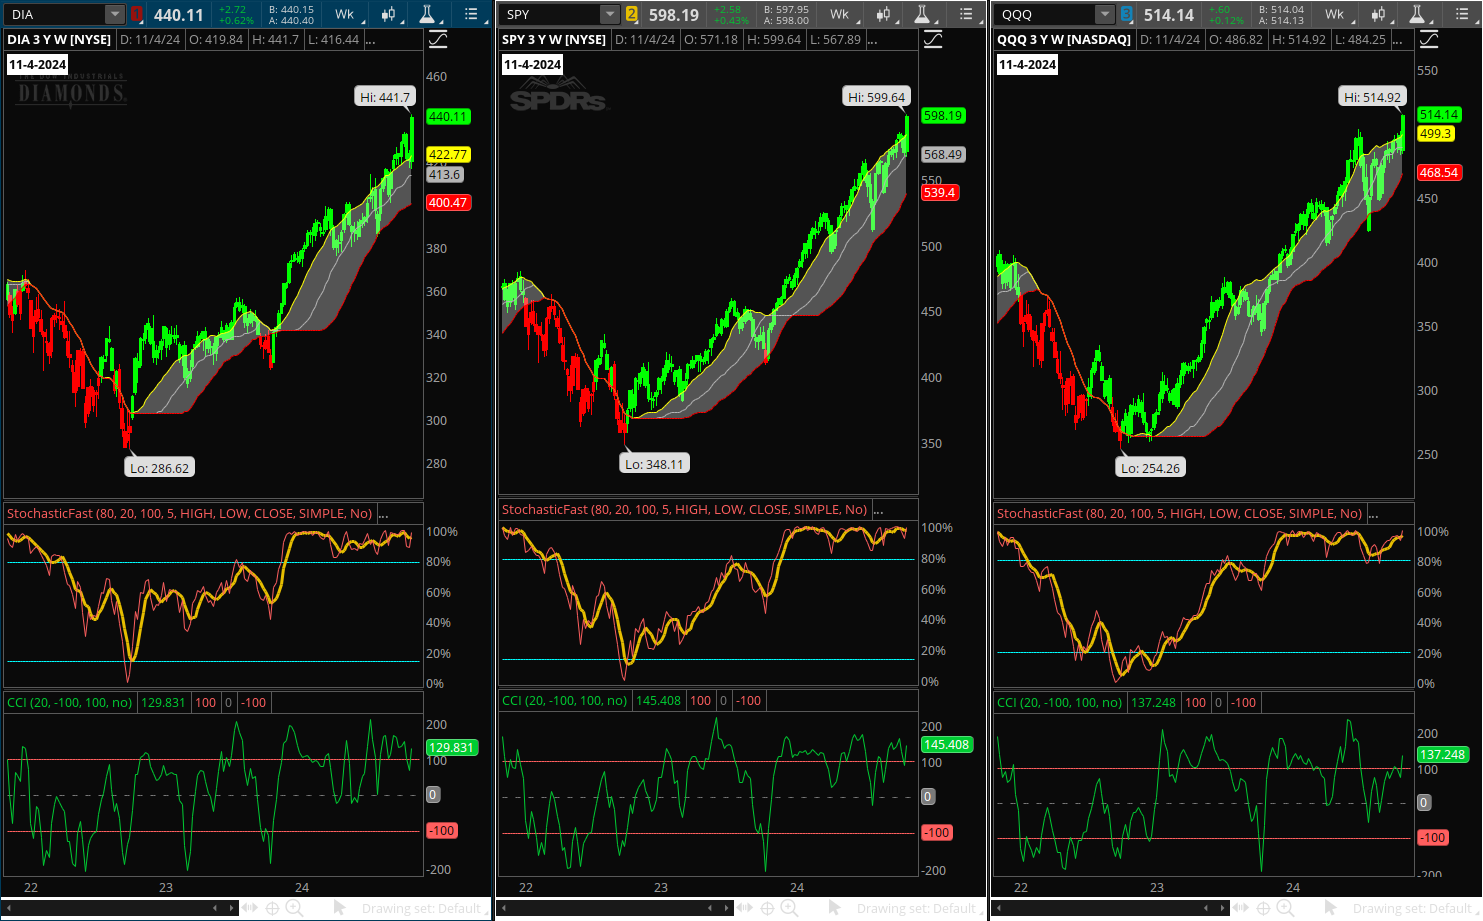Open studies flask icon in DIA chart
The image size is (1483, 921).
427,14
